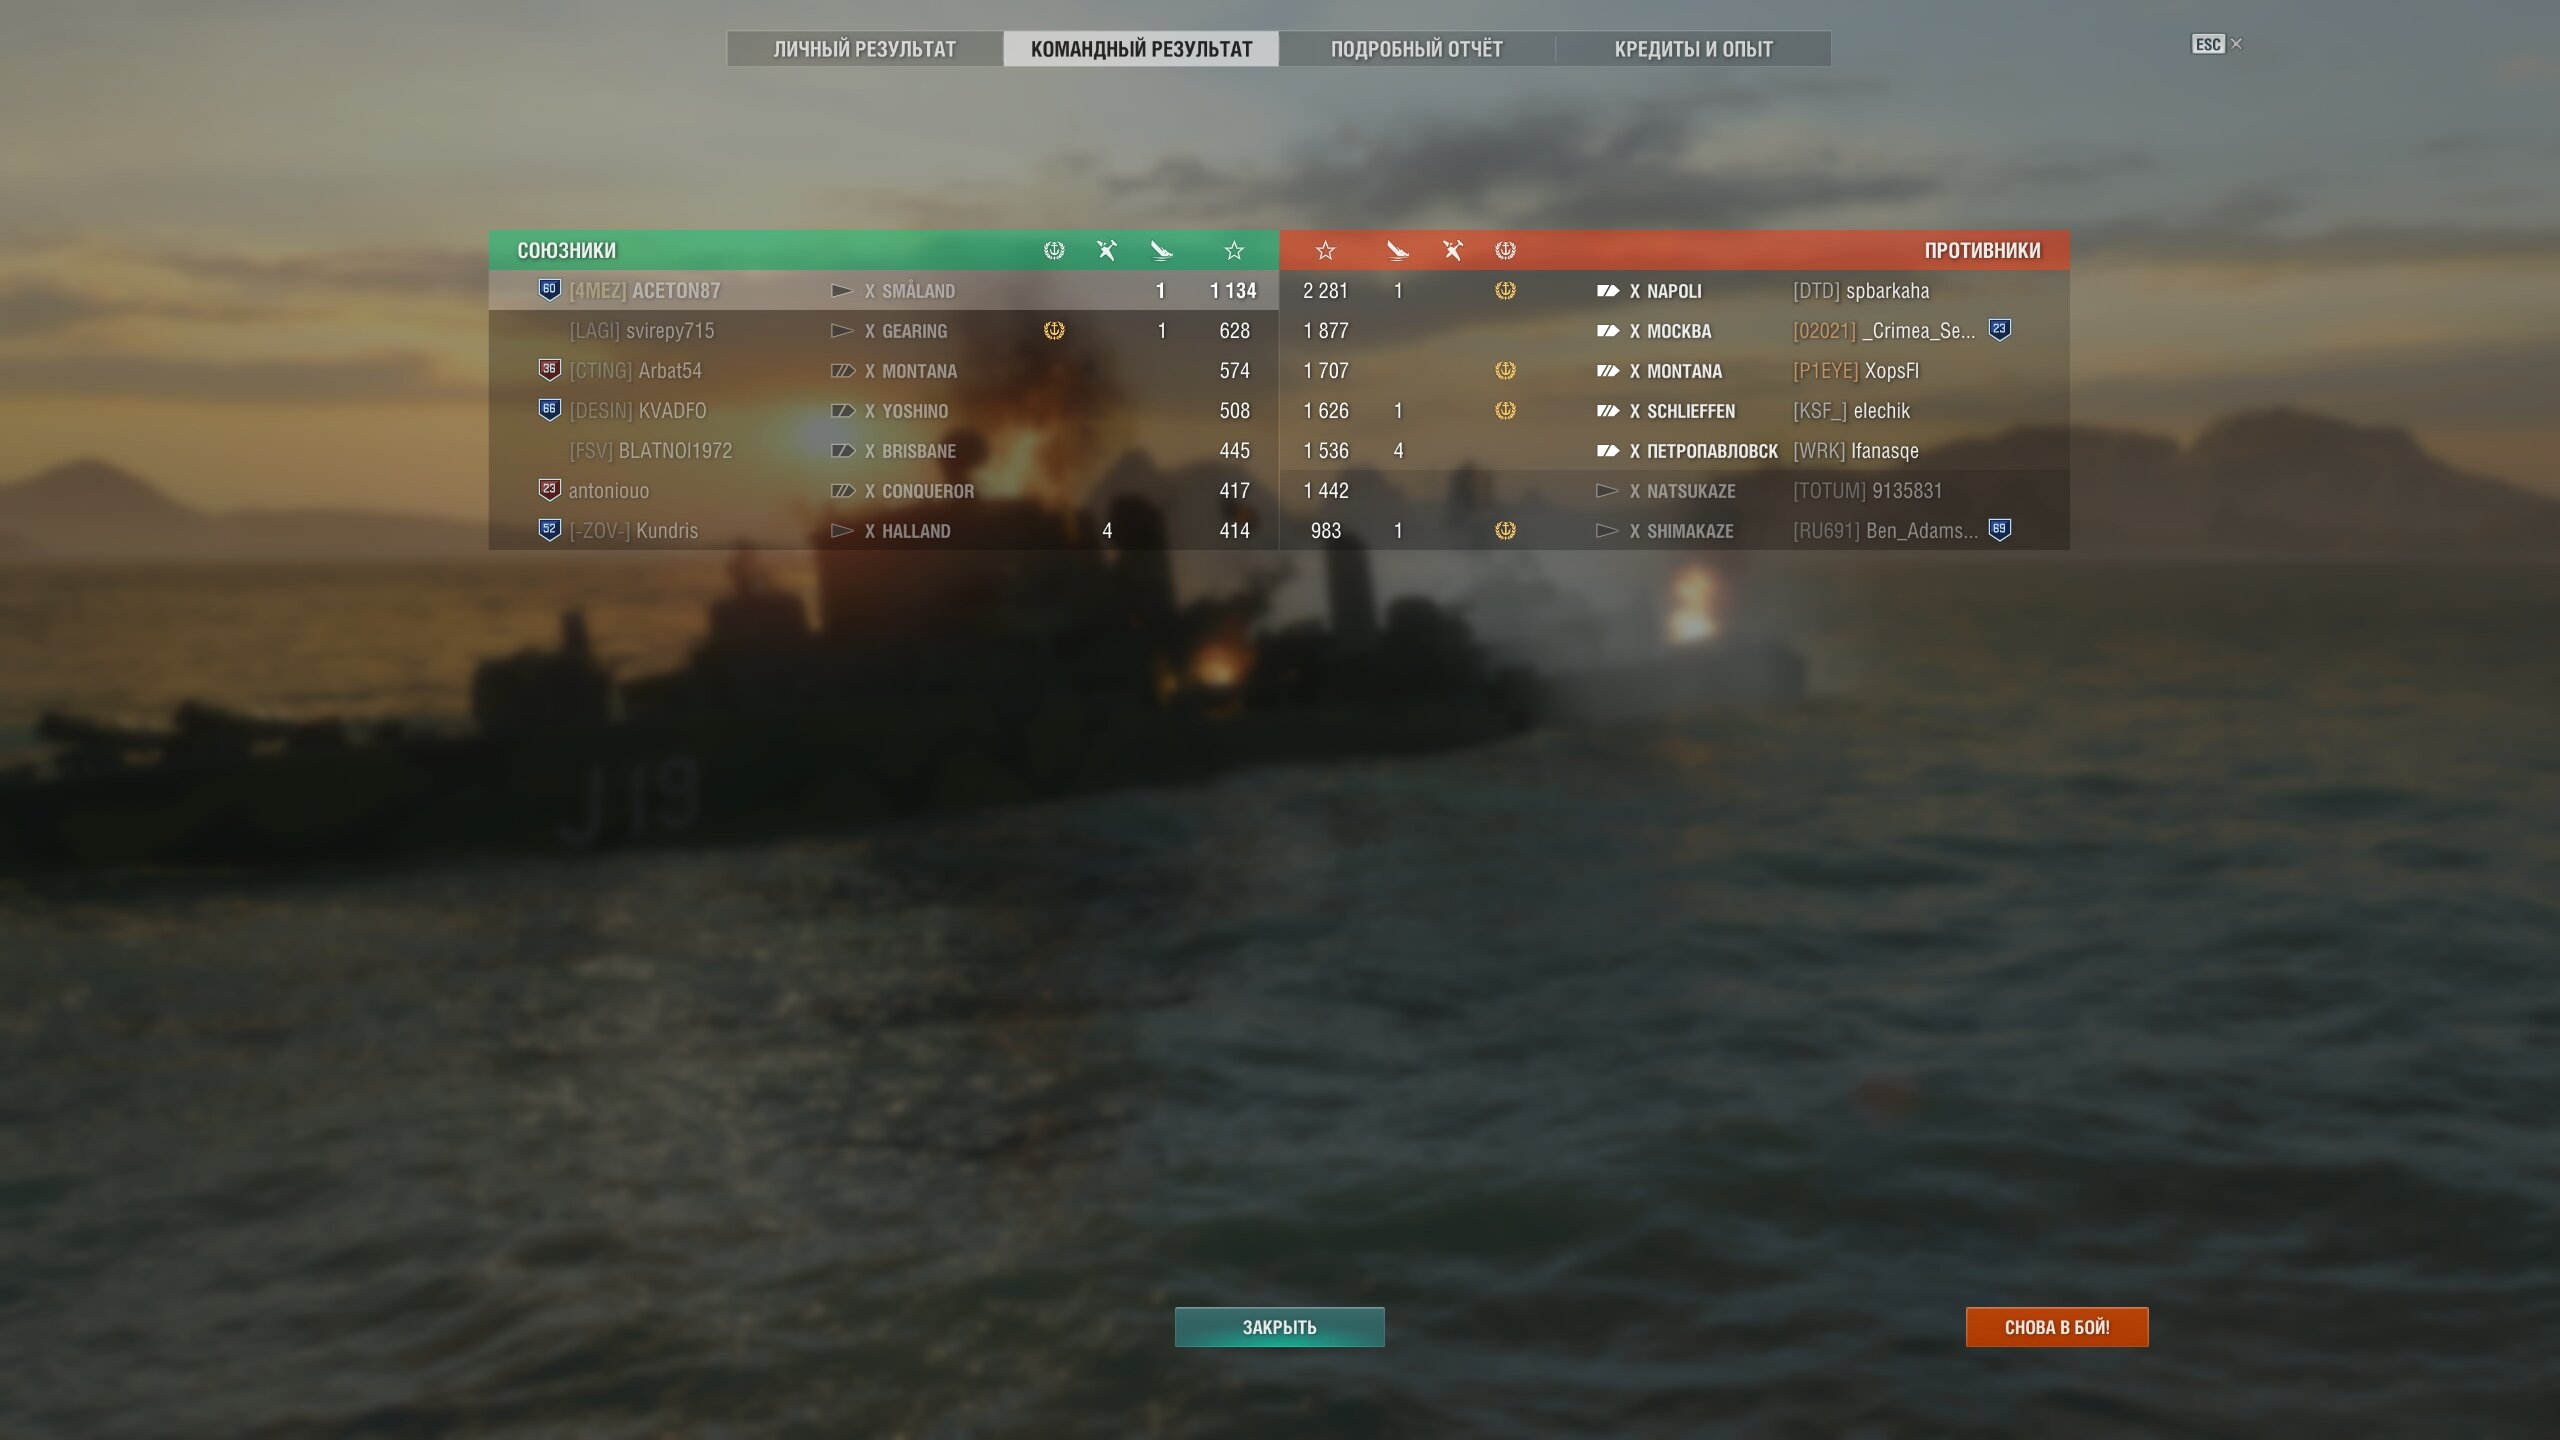
Task: Select enemy player lfanasqe with the Петропавловск
Action: coord(1675,450)
